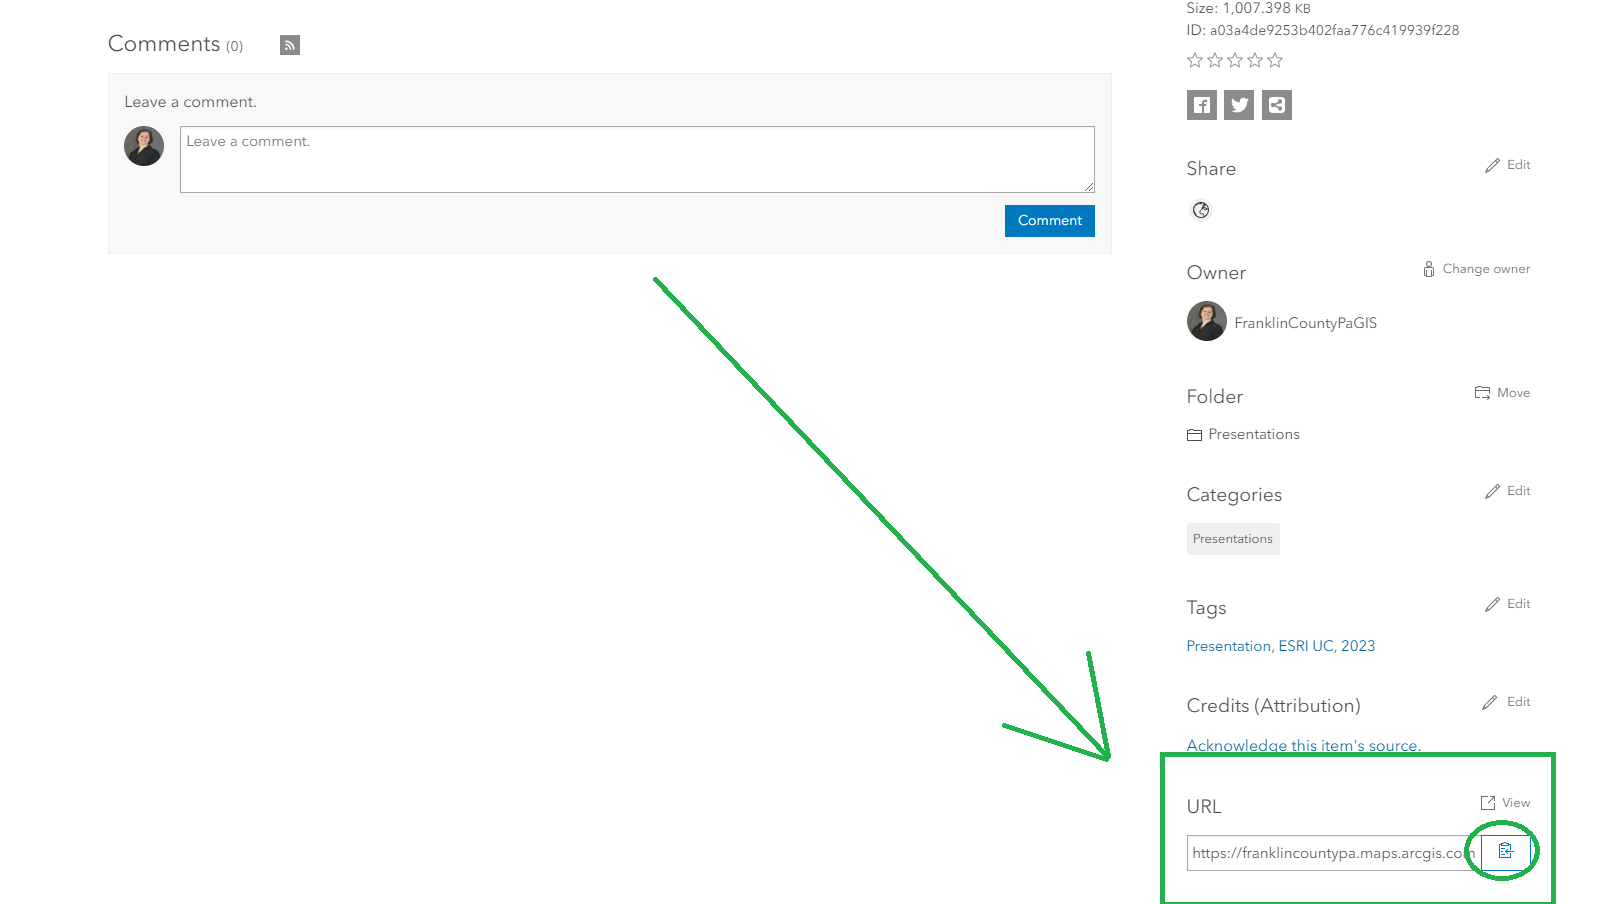
Task: Open the URL with the View icon
Action: pyautogui.click(x=1504, y=801)
